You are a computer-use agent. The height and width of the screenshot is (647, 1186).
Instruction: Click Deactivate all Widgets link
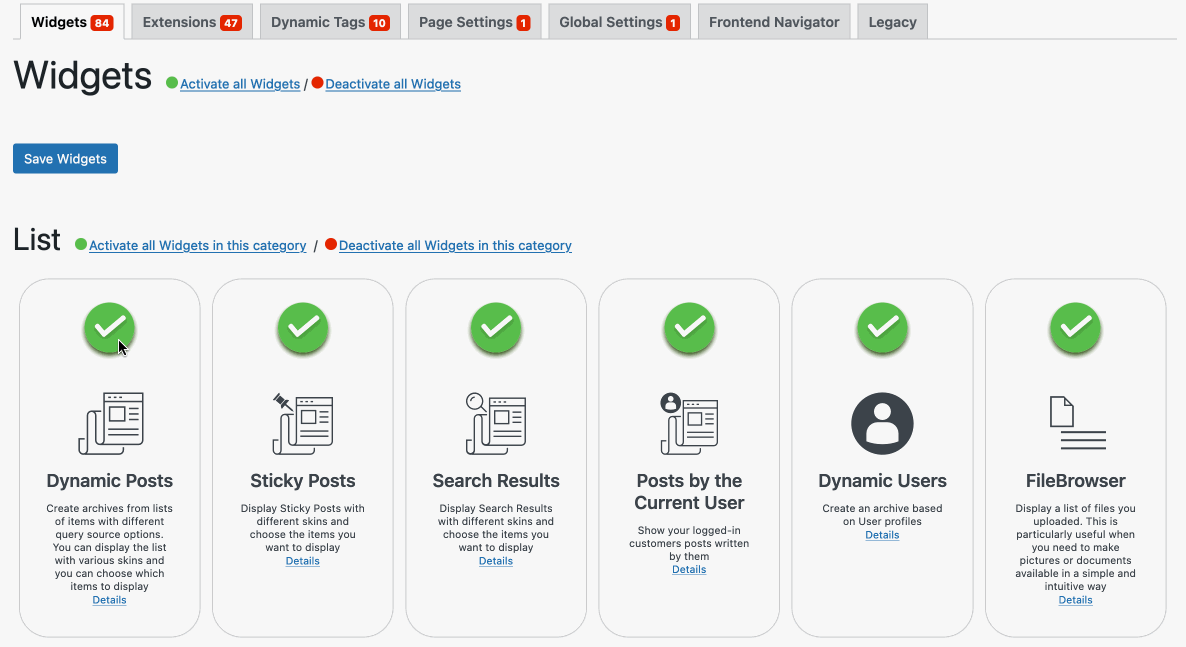click(x=393, y=84)
